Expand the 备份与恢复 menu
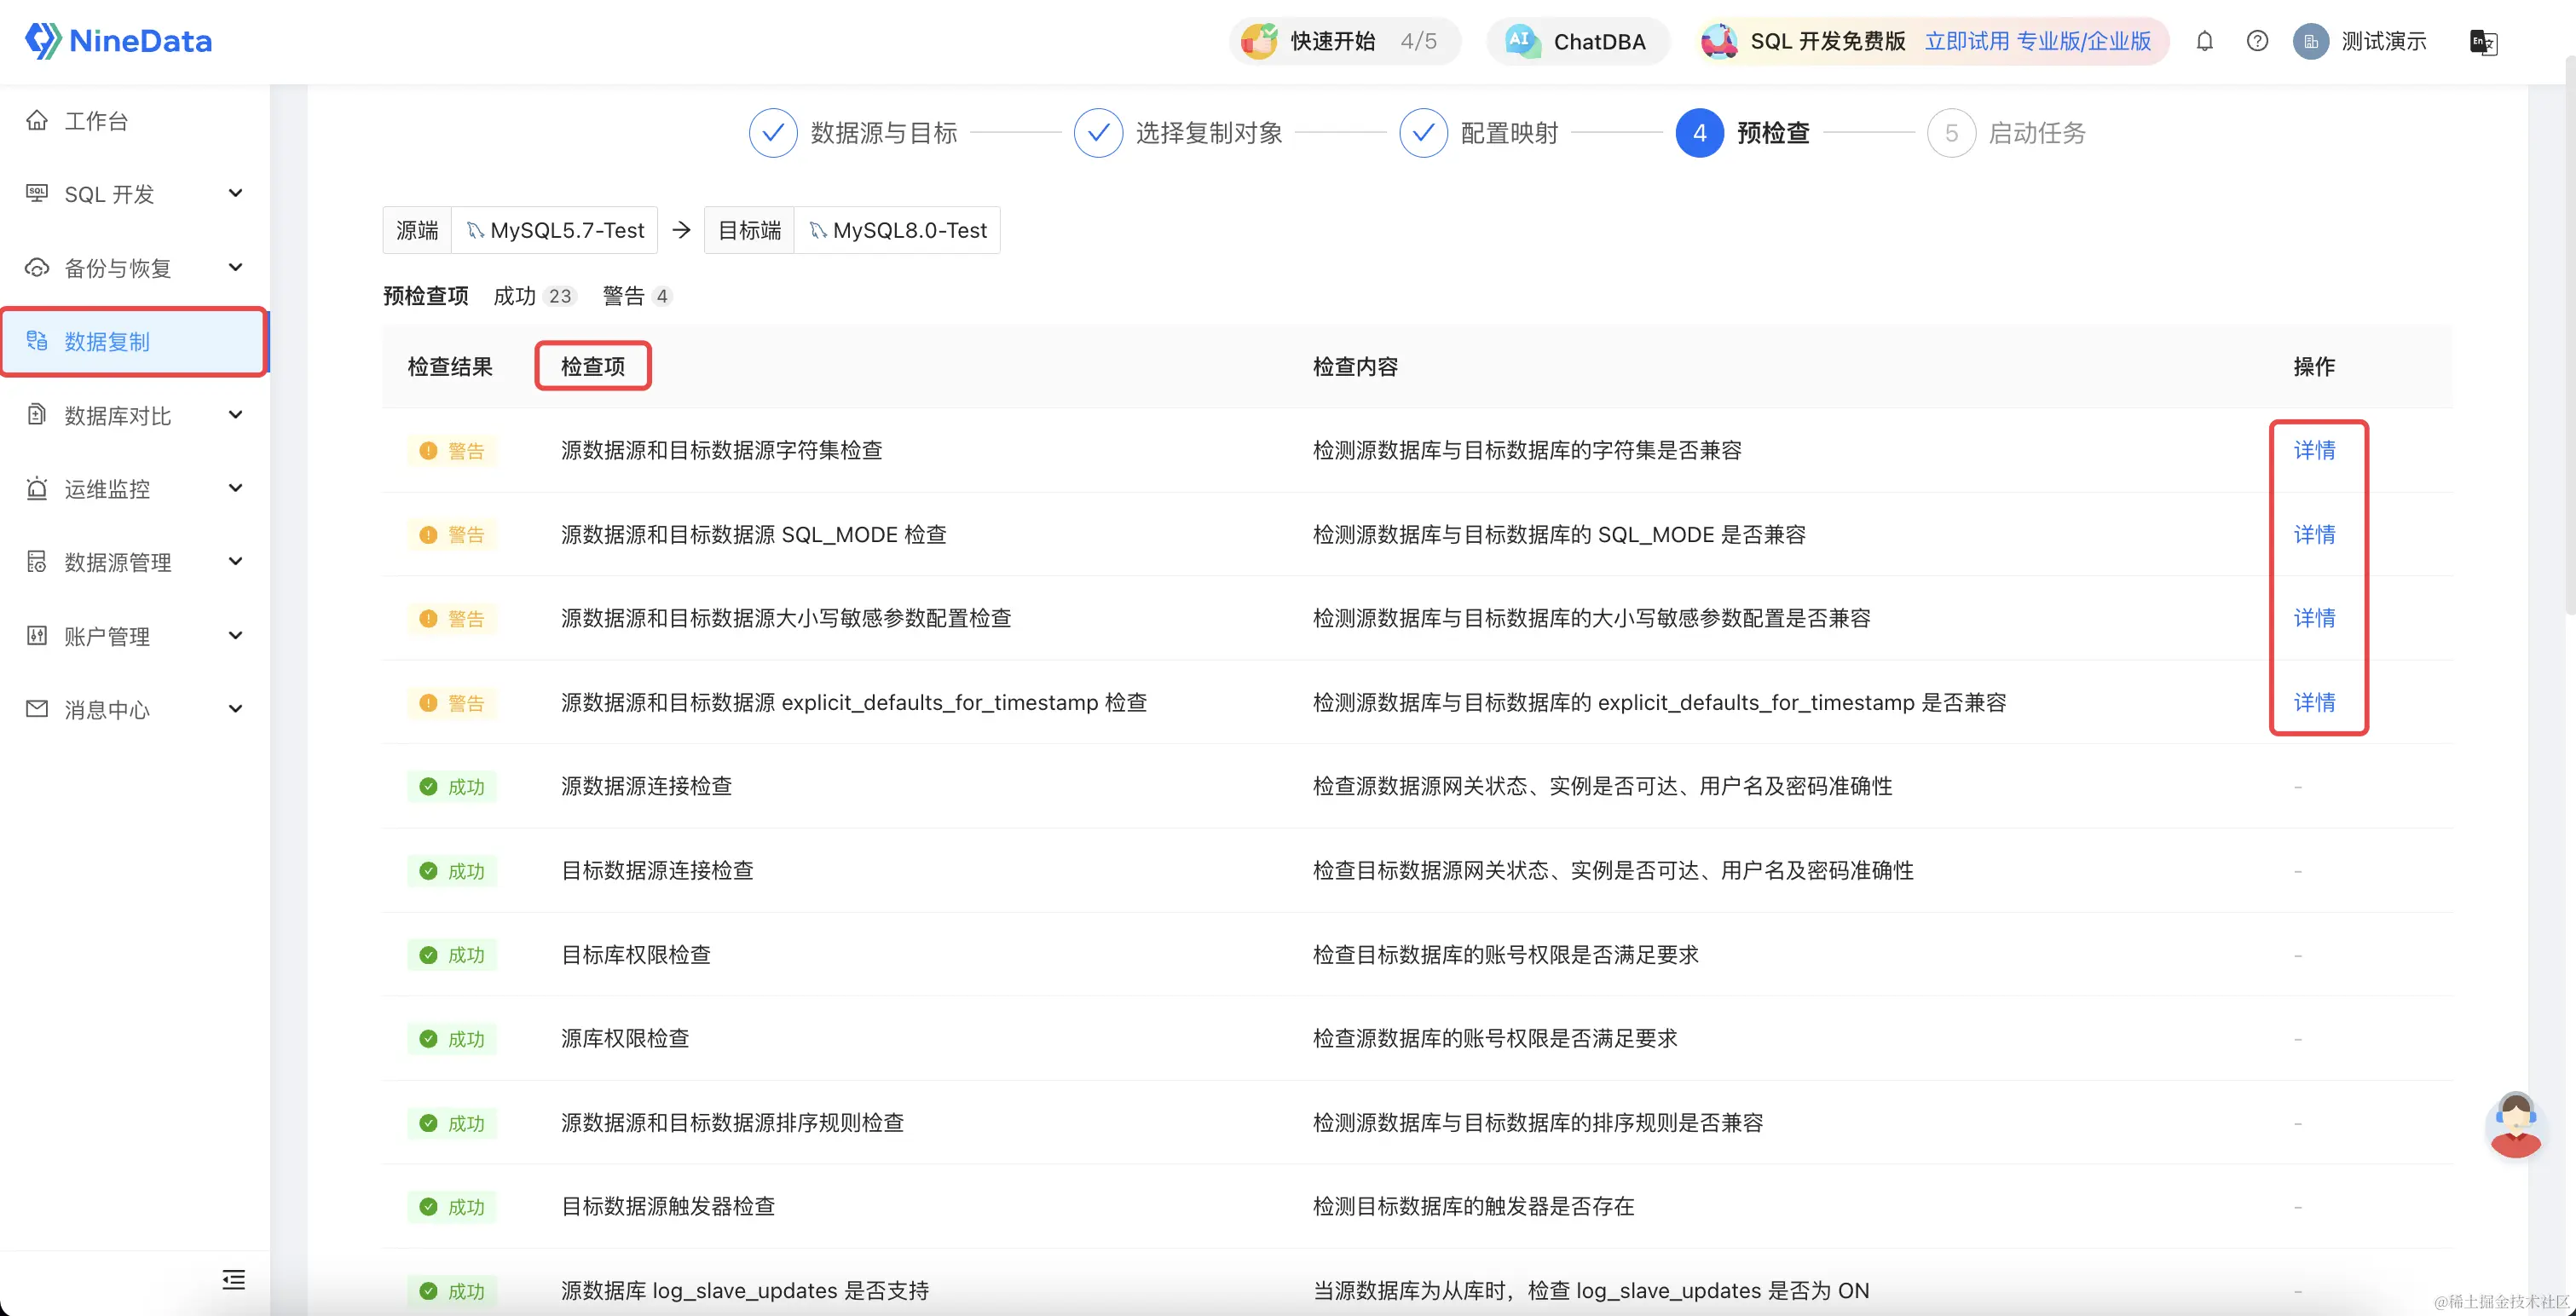The width and height of the screenshot is (2576, 1316). [235, 267]
